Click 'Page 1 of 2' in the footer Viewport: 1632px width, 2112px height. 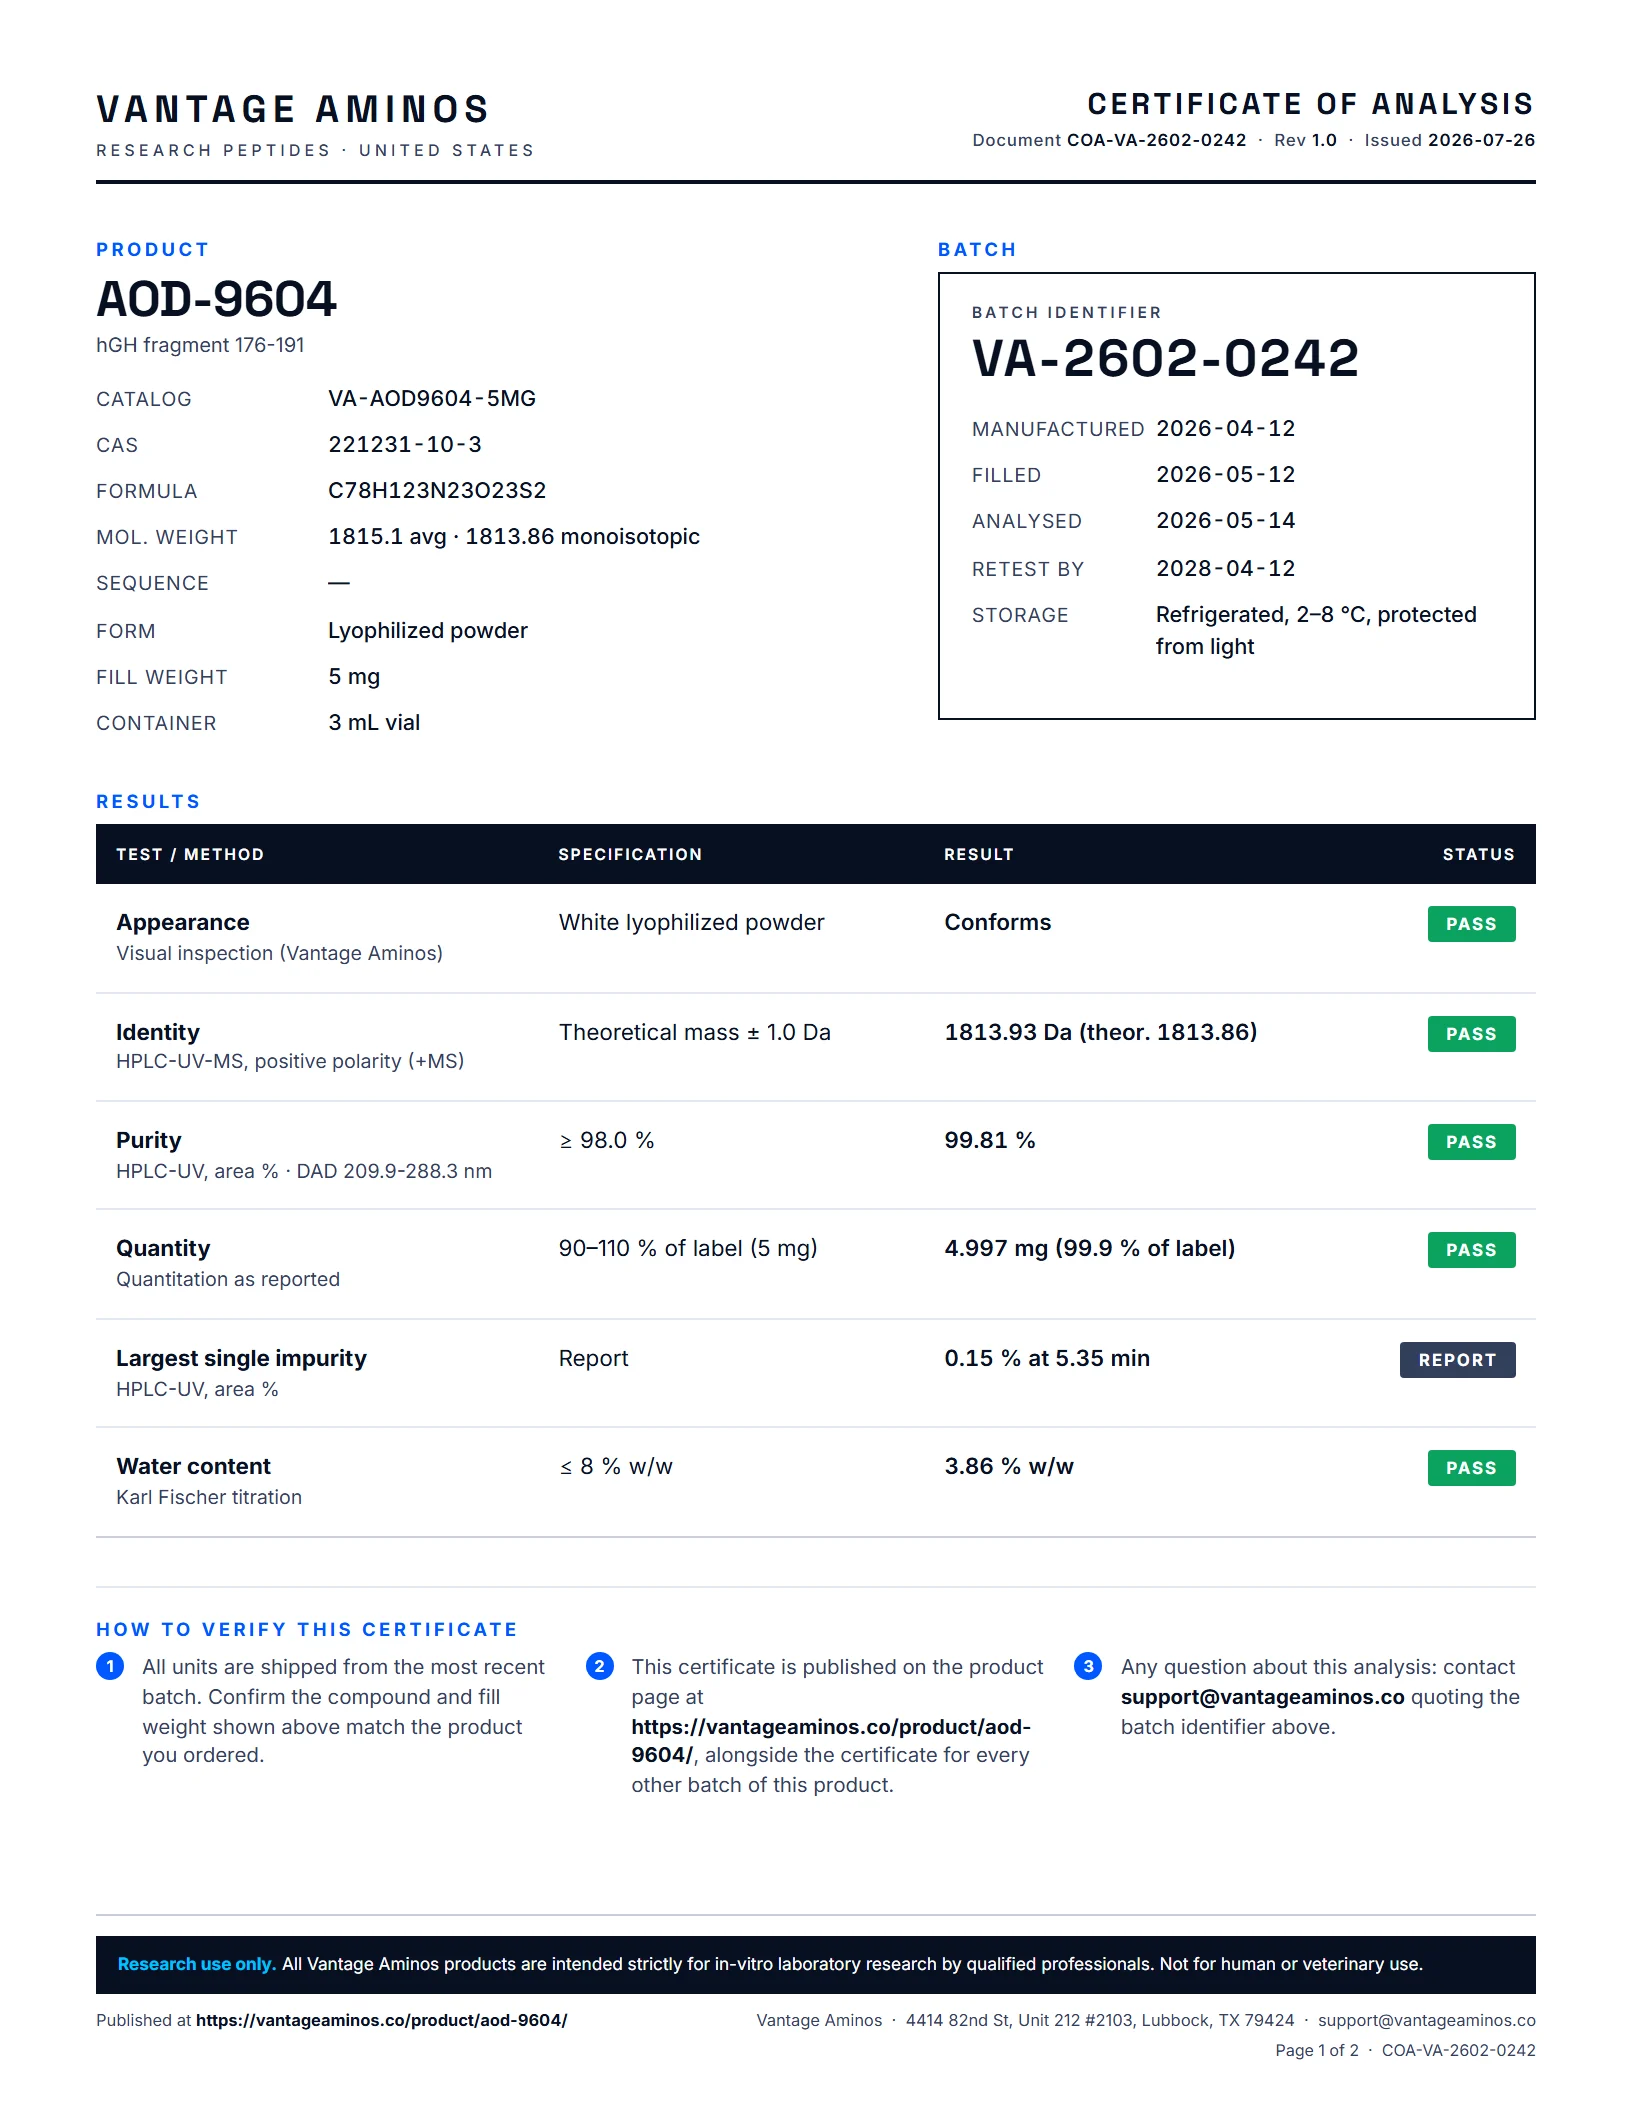click(x=1316, y=2050)
